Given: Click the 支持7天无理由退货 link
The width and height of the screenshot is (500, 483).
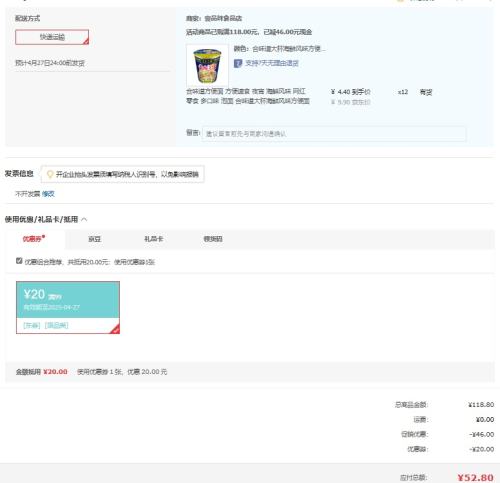Looking at the screenshot, I should [272, 63].
